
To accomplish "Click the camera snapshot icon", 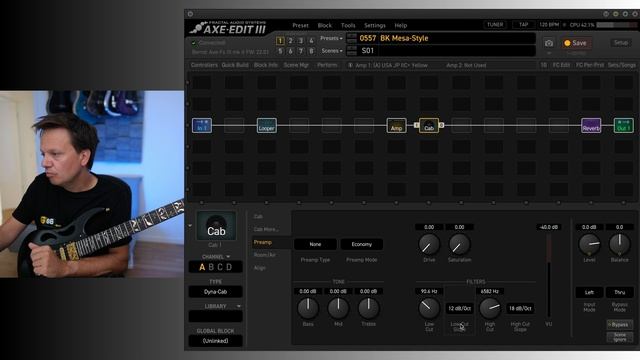I will [x=549, y=43].
